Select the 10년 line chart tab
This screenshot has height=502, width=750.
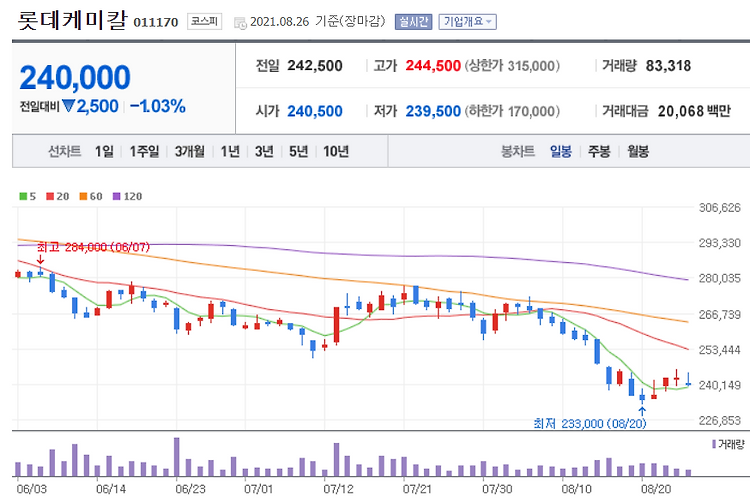(x=336, y=152)
